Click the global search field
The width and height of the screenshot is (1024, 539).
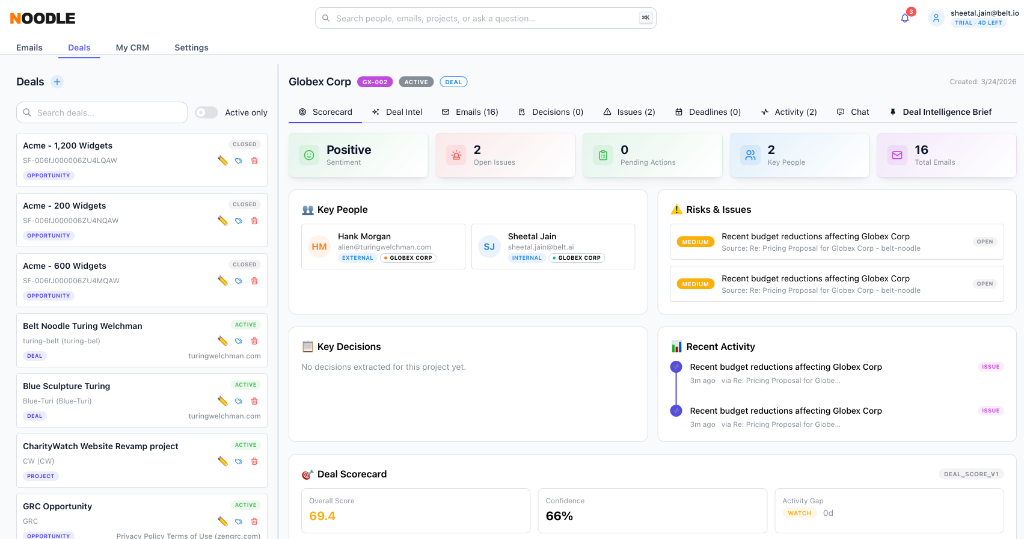[x=486, y=18]
